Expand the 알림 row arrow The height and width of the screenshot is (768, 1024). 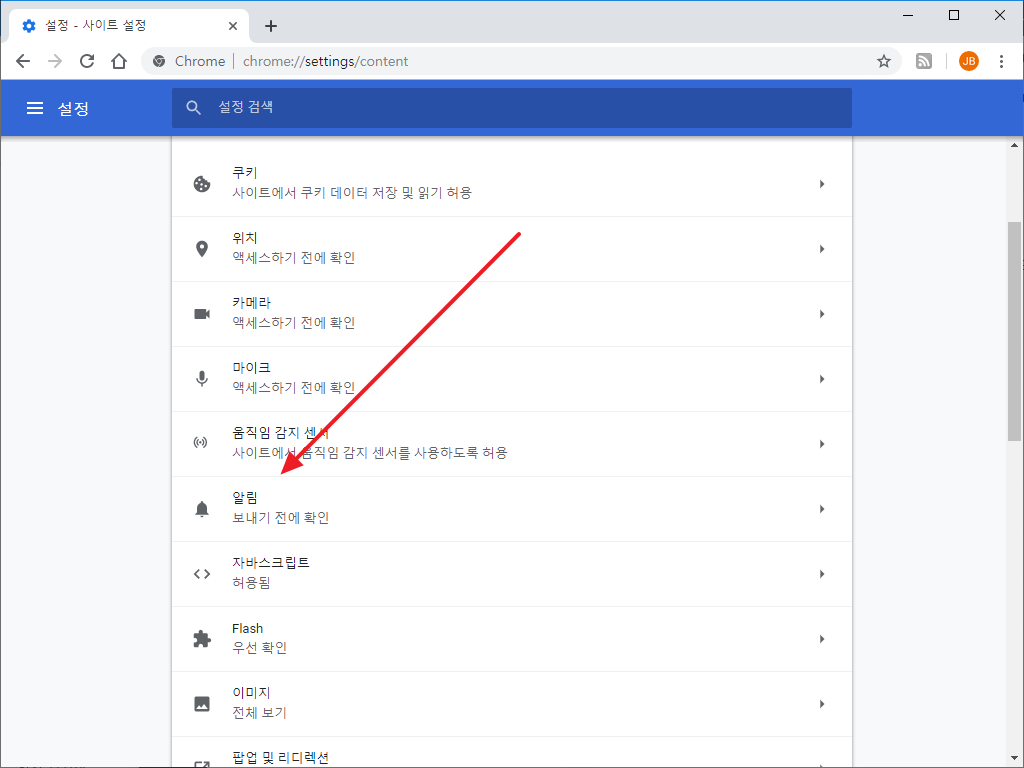click(x=822, y=509)
